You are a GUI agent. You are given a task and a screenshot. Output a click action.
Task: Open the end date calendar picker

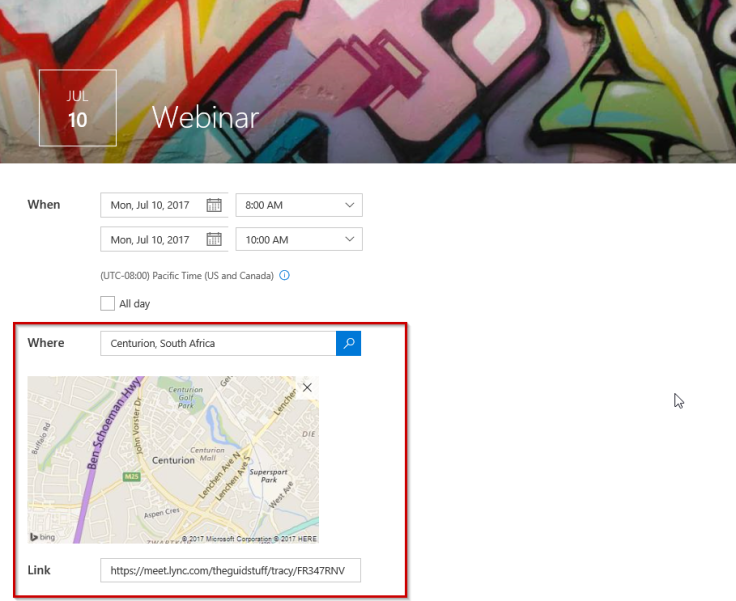pyautogui.click(x=214, y=239)
